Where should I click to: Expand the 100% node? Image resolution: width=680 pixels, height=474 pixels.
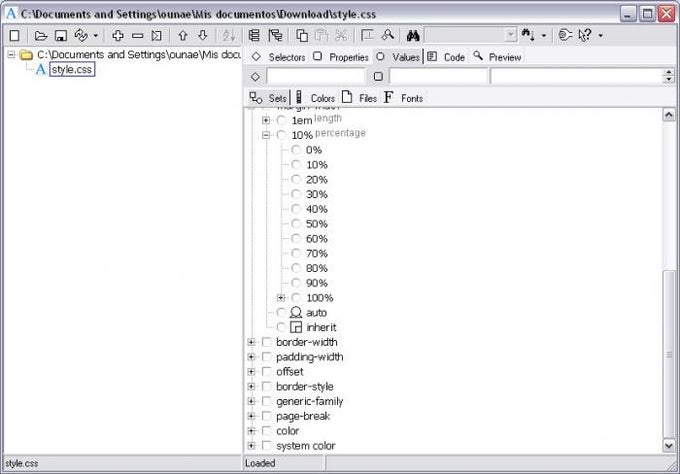click(x=281, y=297)
